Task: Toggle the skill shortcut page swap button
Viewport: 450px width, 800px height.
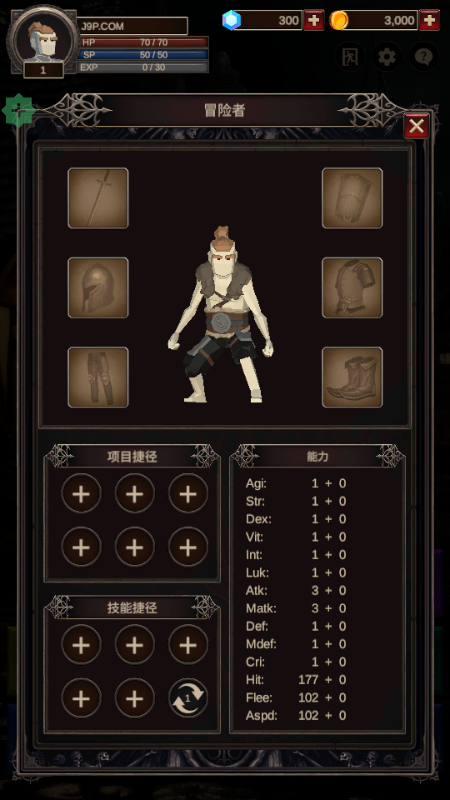Action: (188, 697)
